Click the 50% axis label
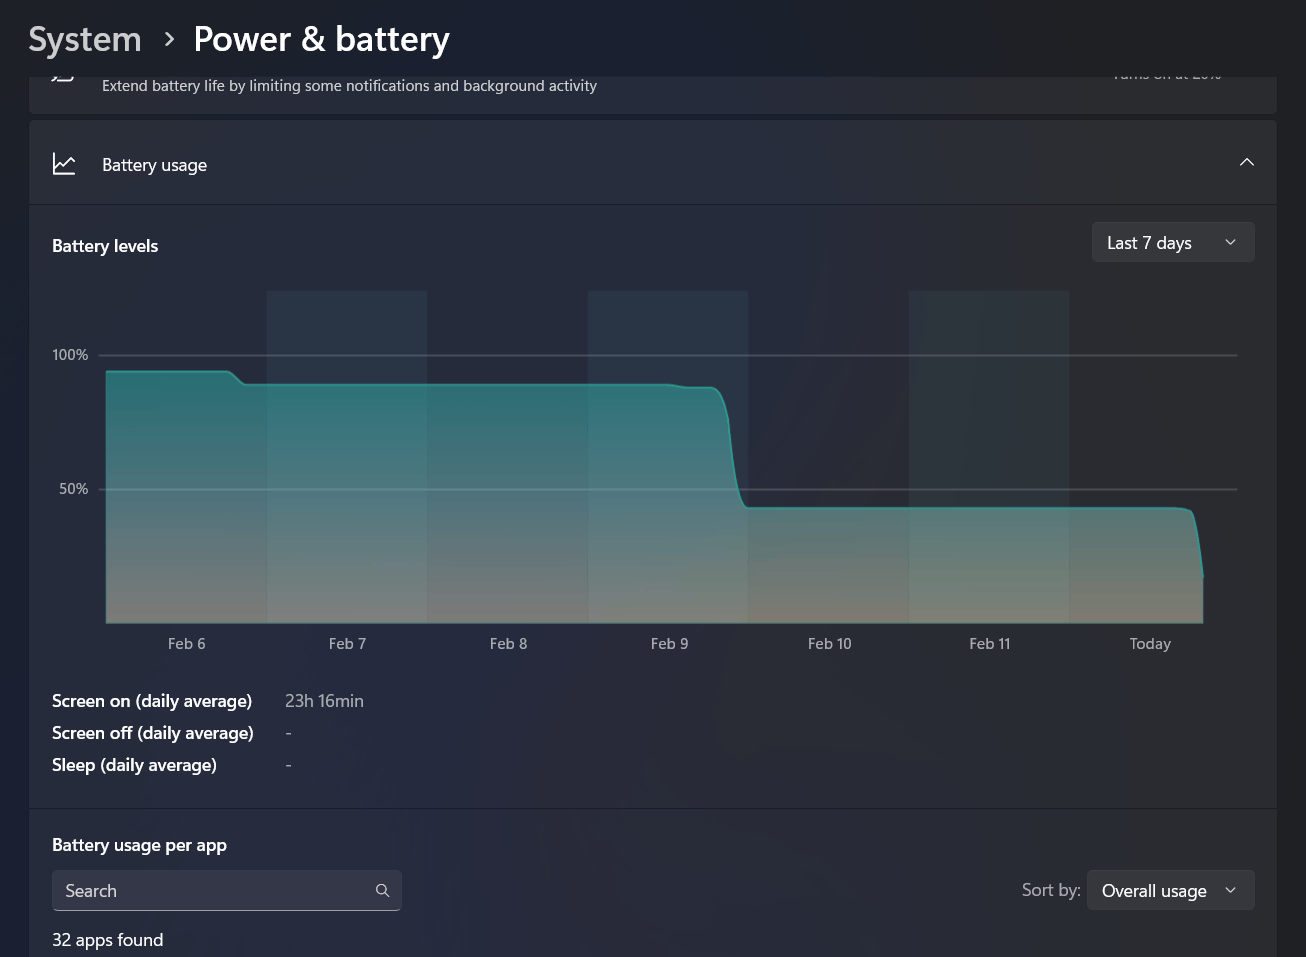Viewport: 1306px width, 957px height. [73, 489]
